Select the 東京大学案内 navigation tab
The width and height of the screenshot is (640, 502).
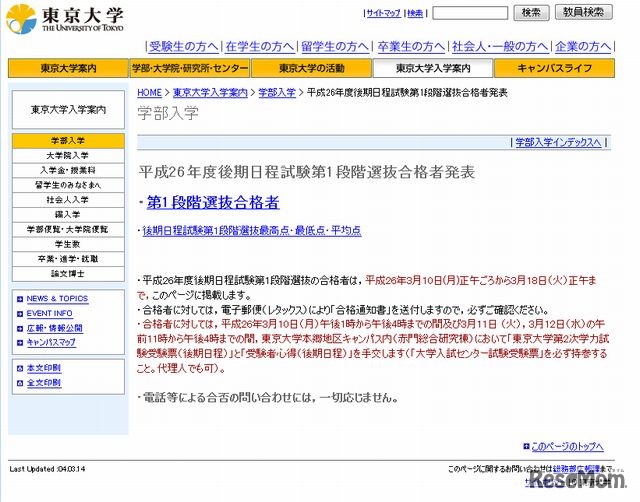68,68
